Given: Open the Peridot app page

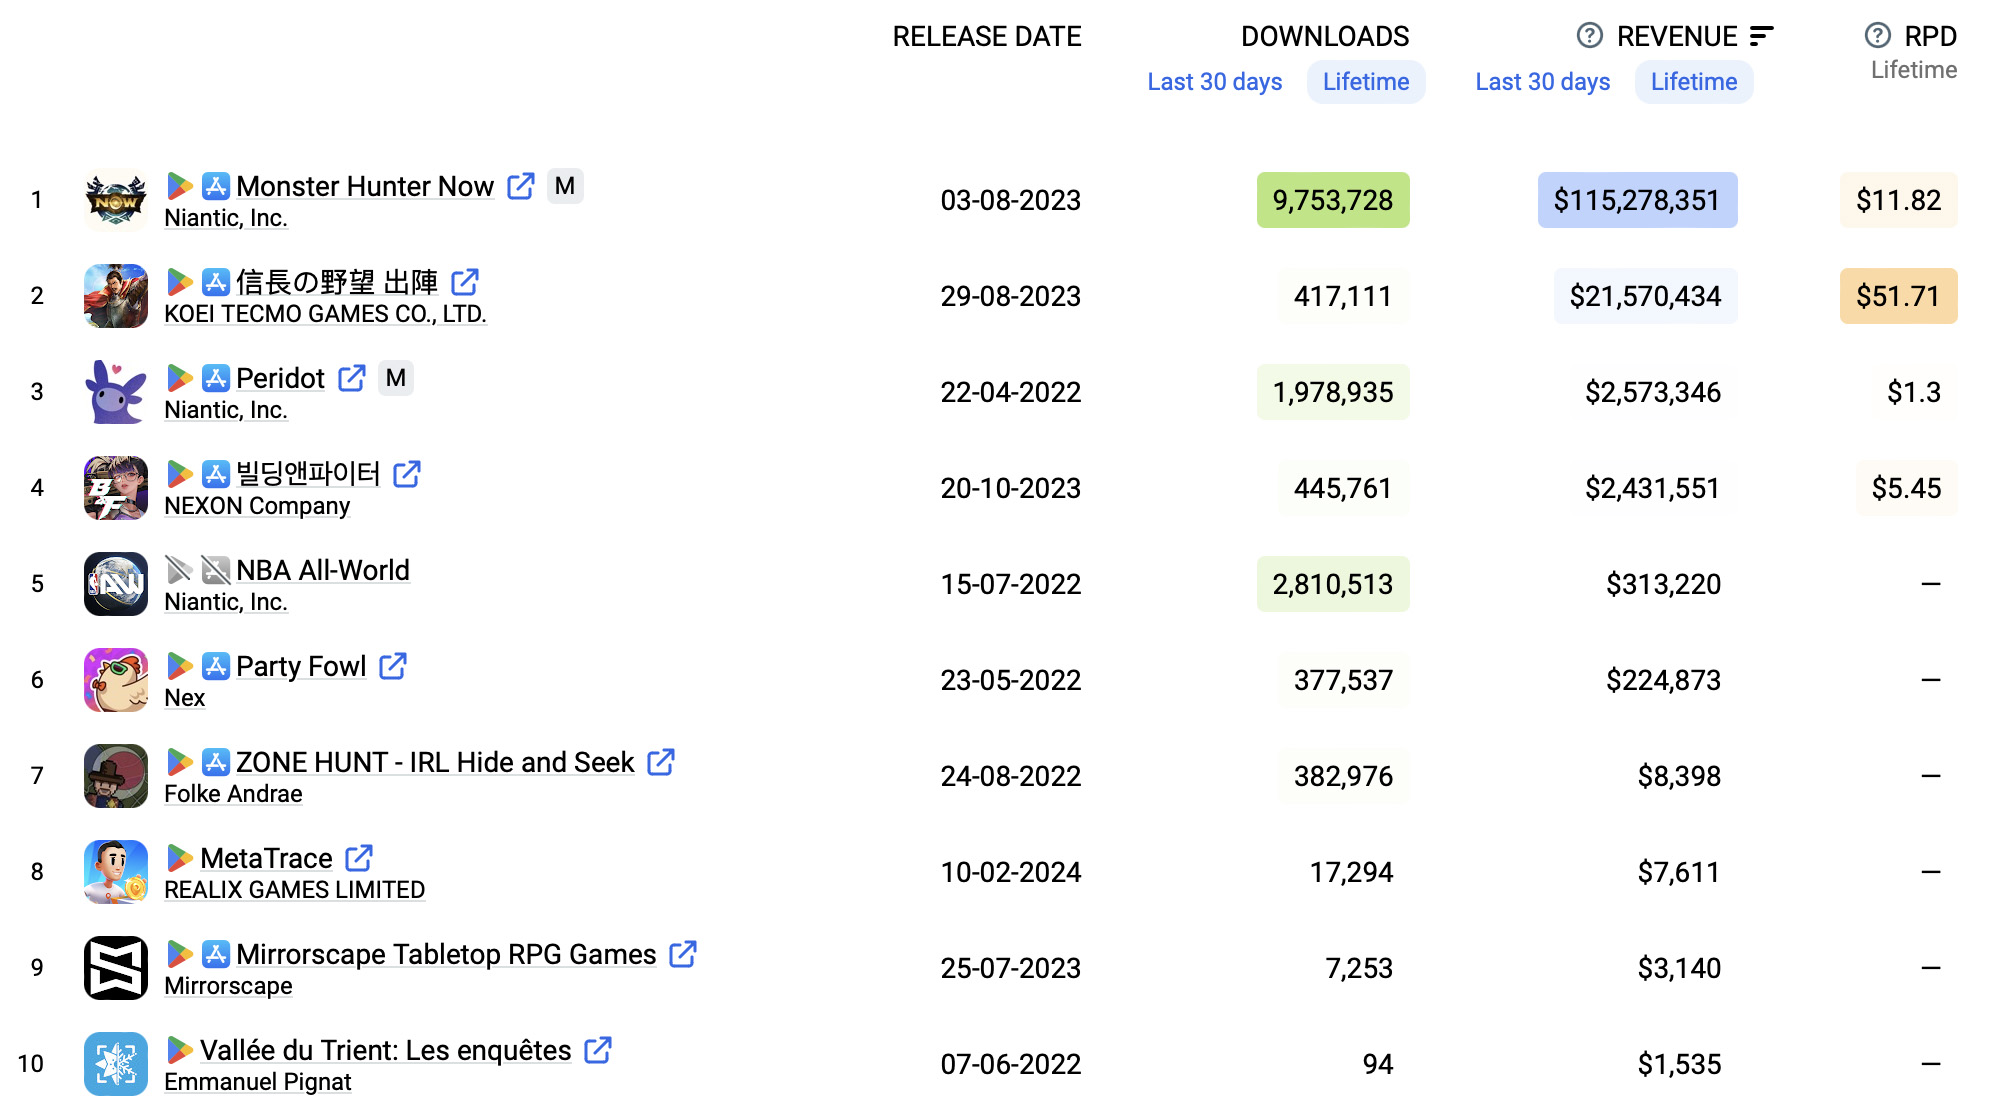Looking at the screenshot, I should 280,378.
